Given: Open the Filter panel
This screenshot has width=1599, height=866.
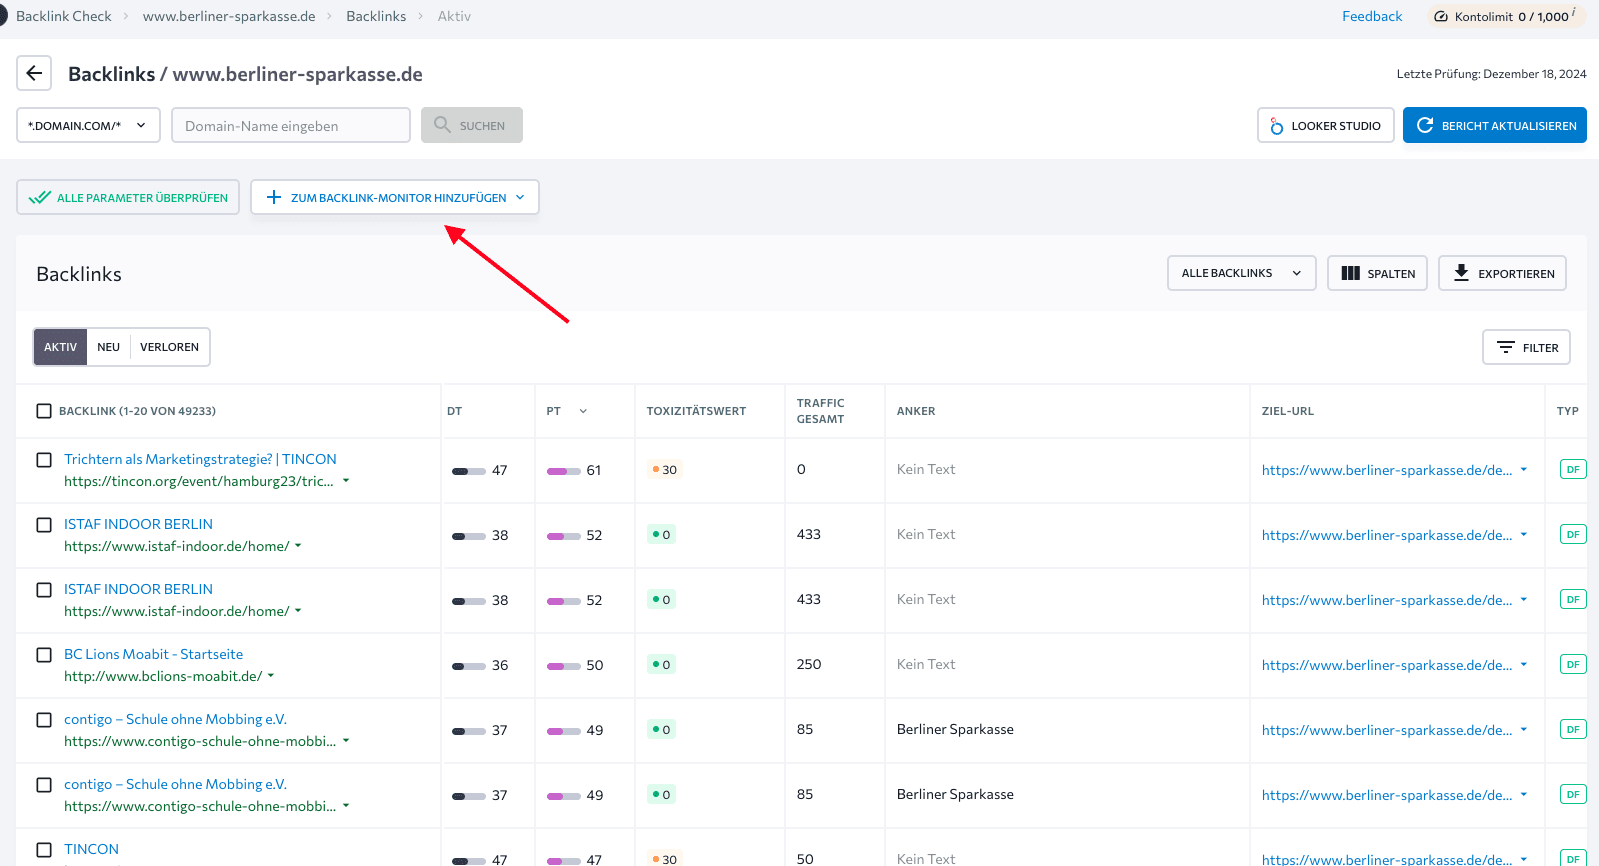Looking at the screenshot, I should [x=1526, y=347].
